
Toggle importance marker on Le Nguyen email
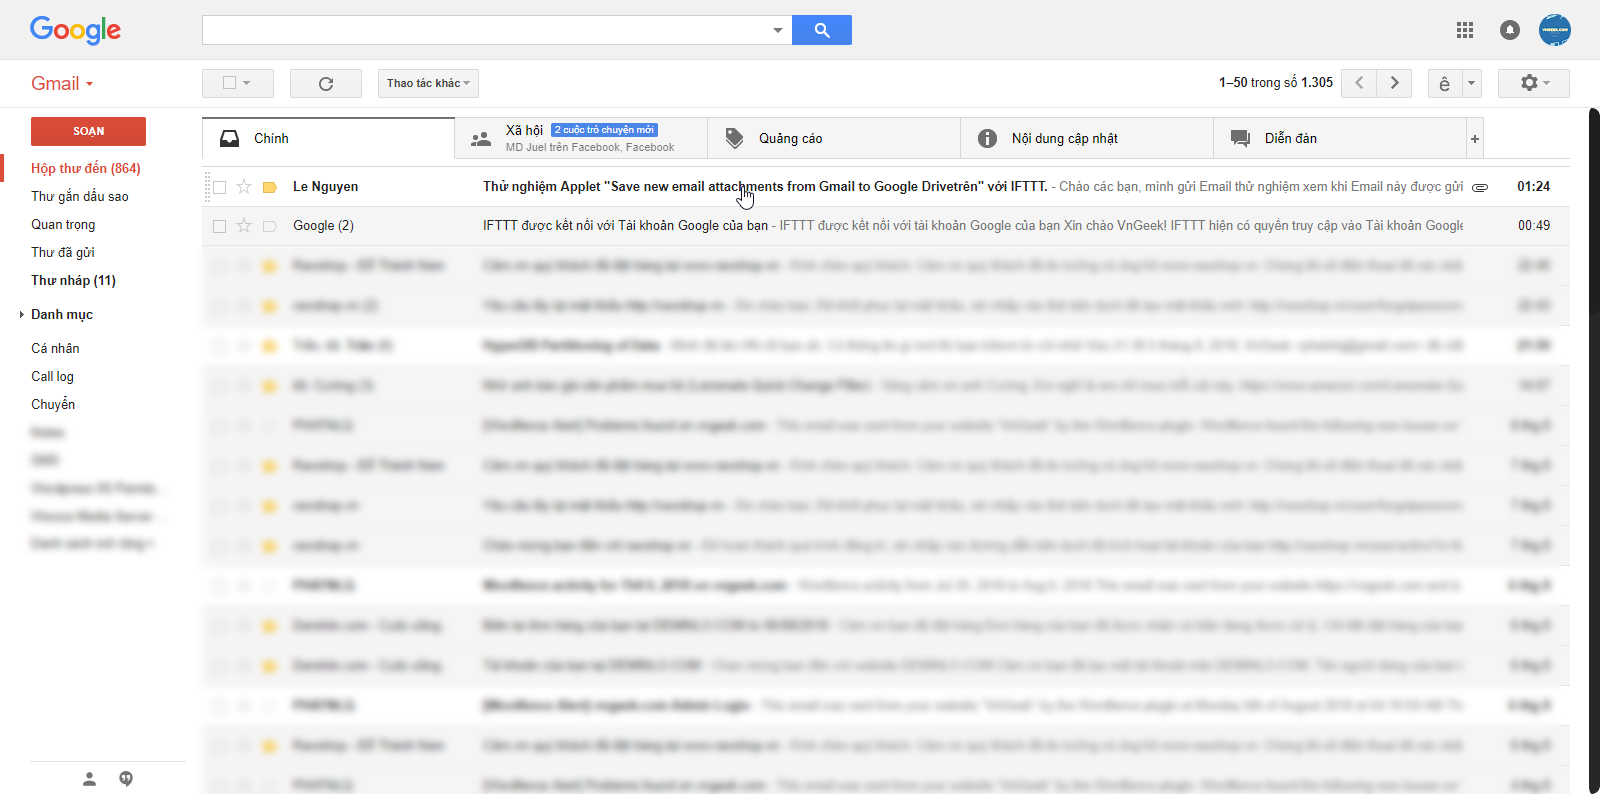click(269, 187)
